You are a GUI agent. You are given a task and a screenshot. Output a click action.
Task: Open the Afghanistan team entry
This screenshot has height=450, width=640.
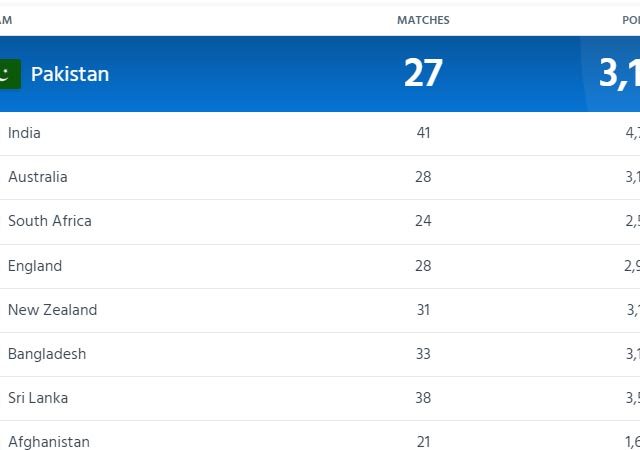tap(49, 442)
